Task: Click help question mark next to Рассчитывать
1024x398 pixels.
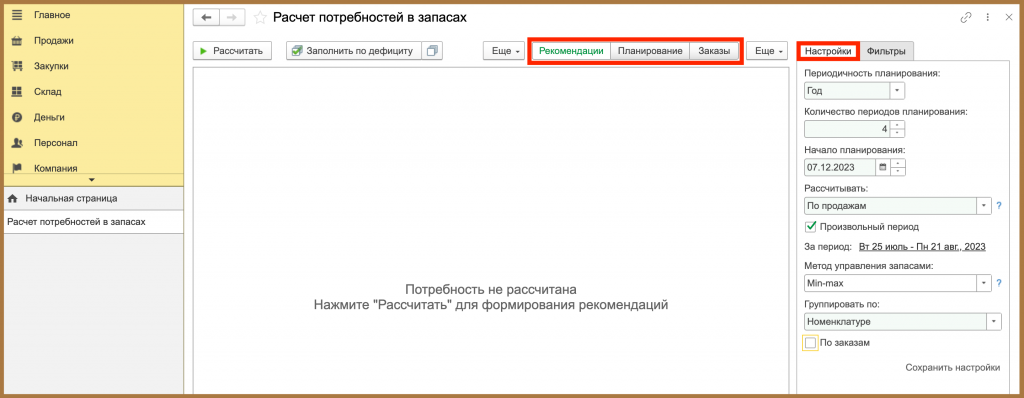Action: (x=999, y=207)
